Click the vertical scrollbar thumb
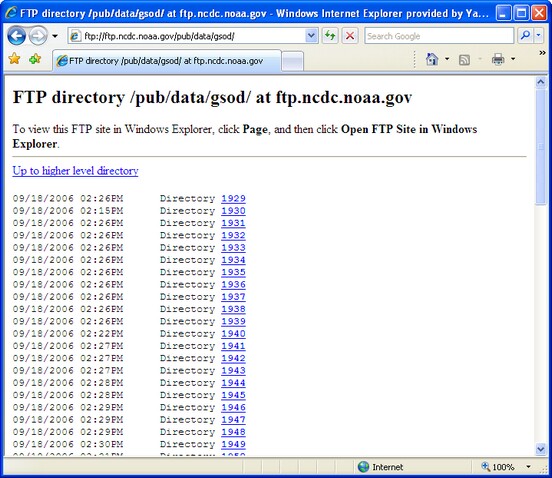The width and height of the screenshot is (552, 478). [541, 146]
